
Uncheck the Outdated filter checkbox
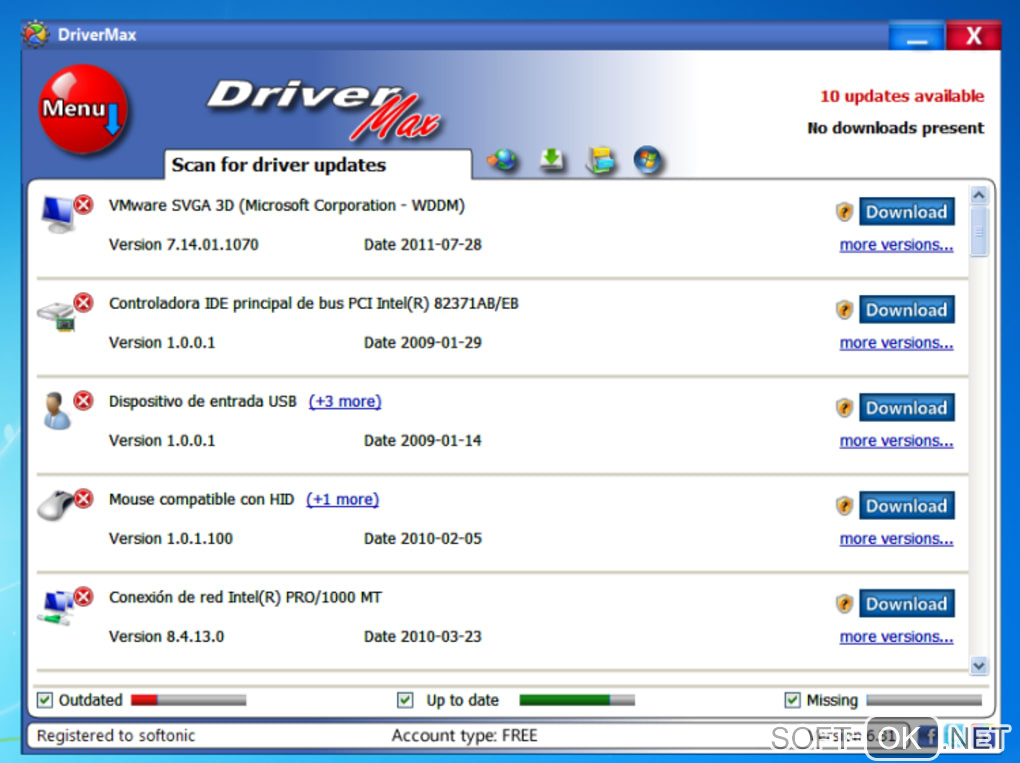pyautogui.click(x=44, y=700)
